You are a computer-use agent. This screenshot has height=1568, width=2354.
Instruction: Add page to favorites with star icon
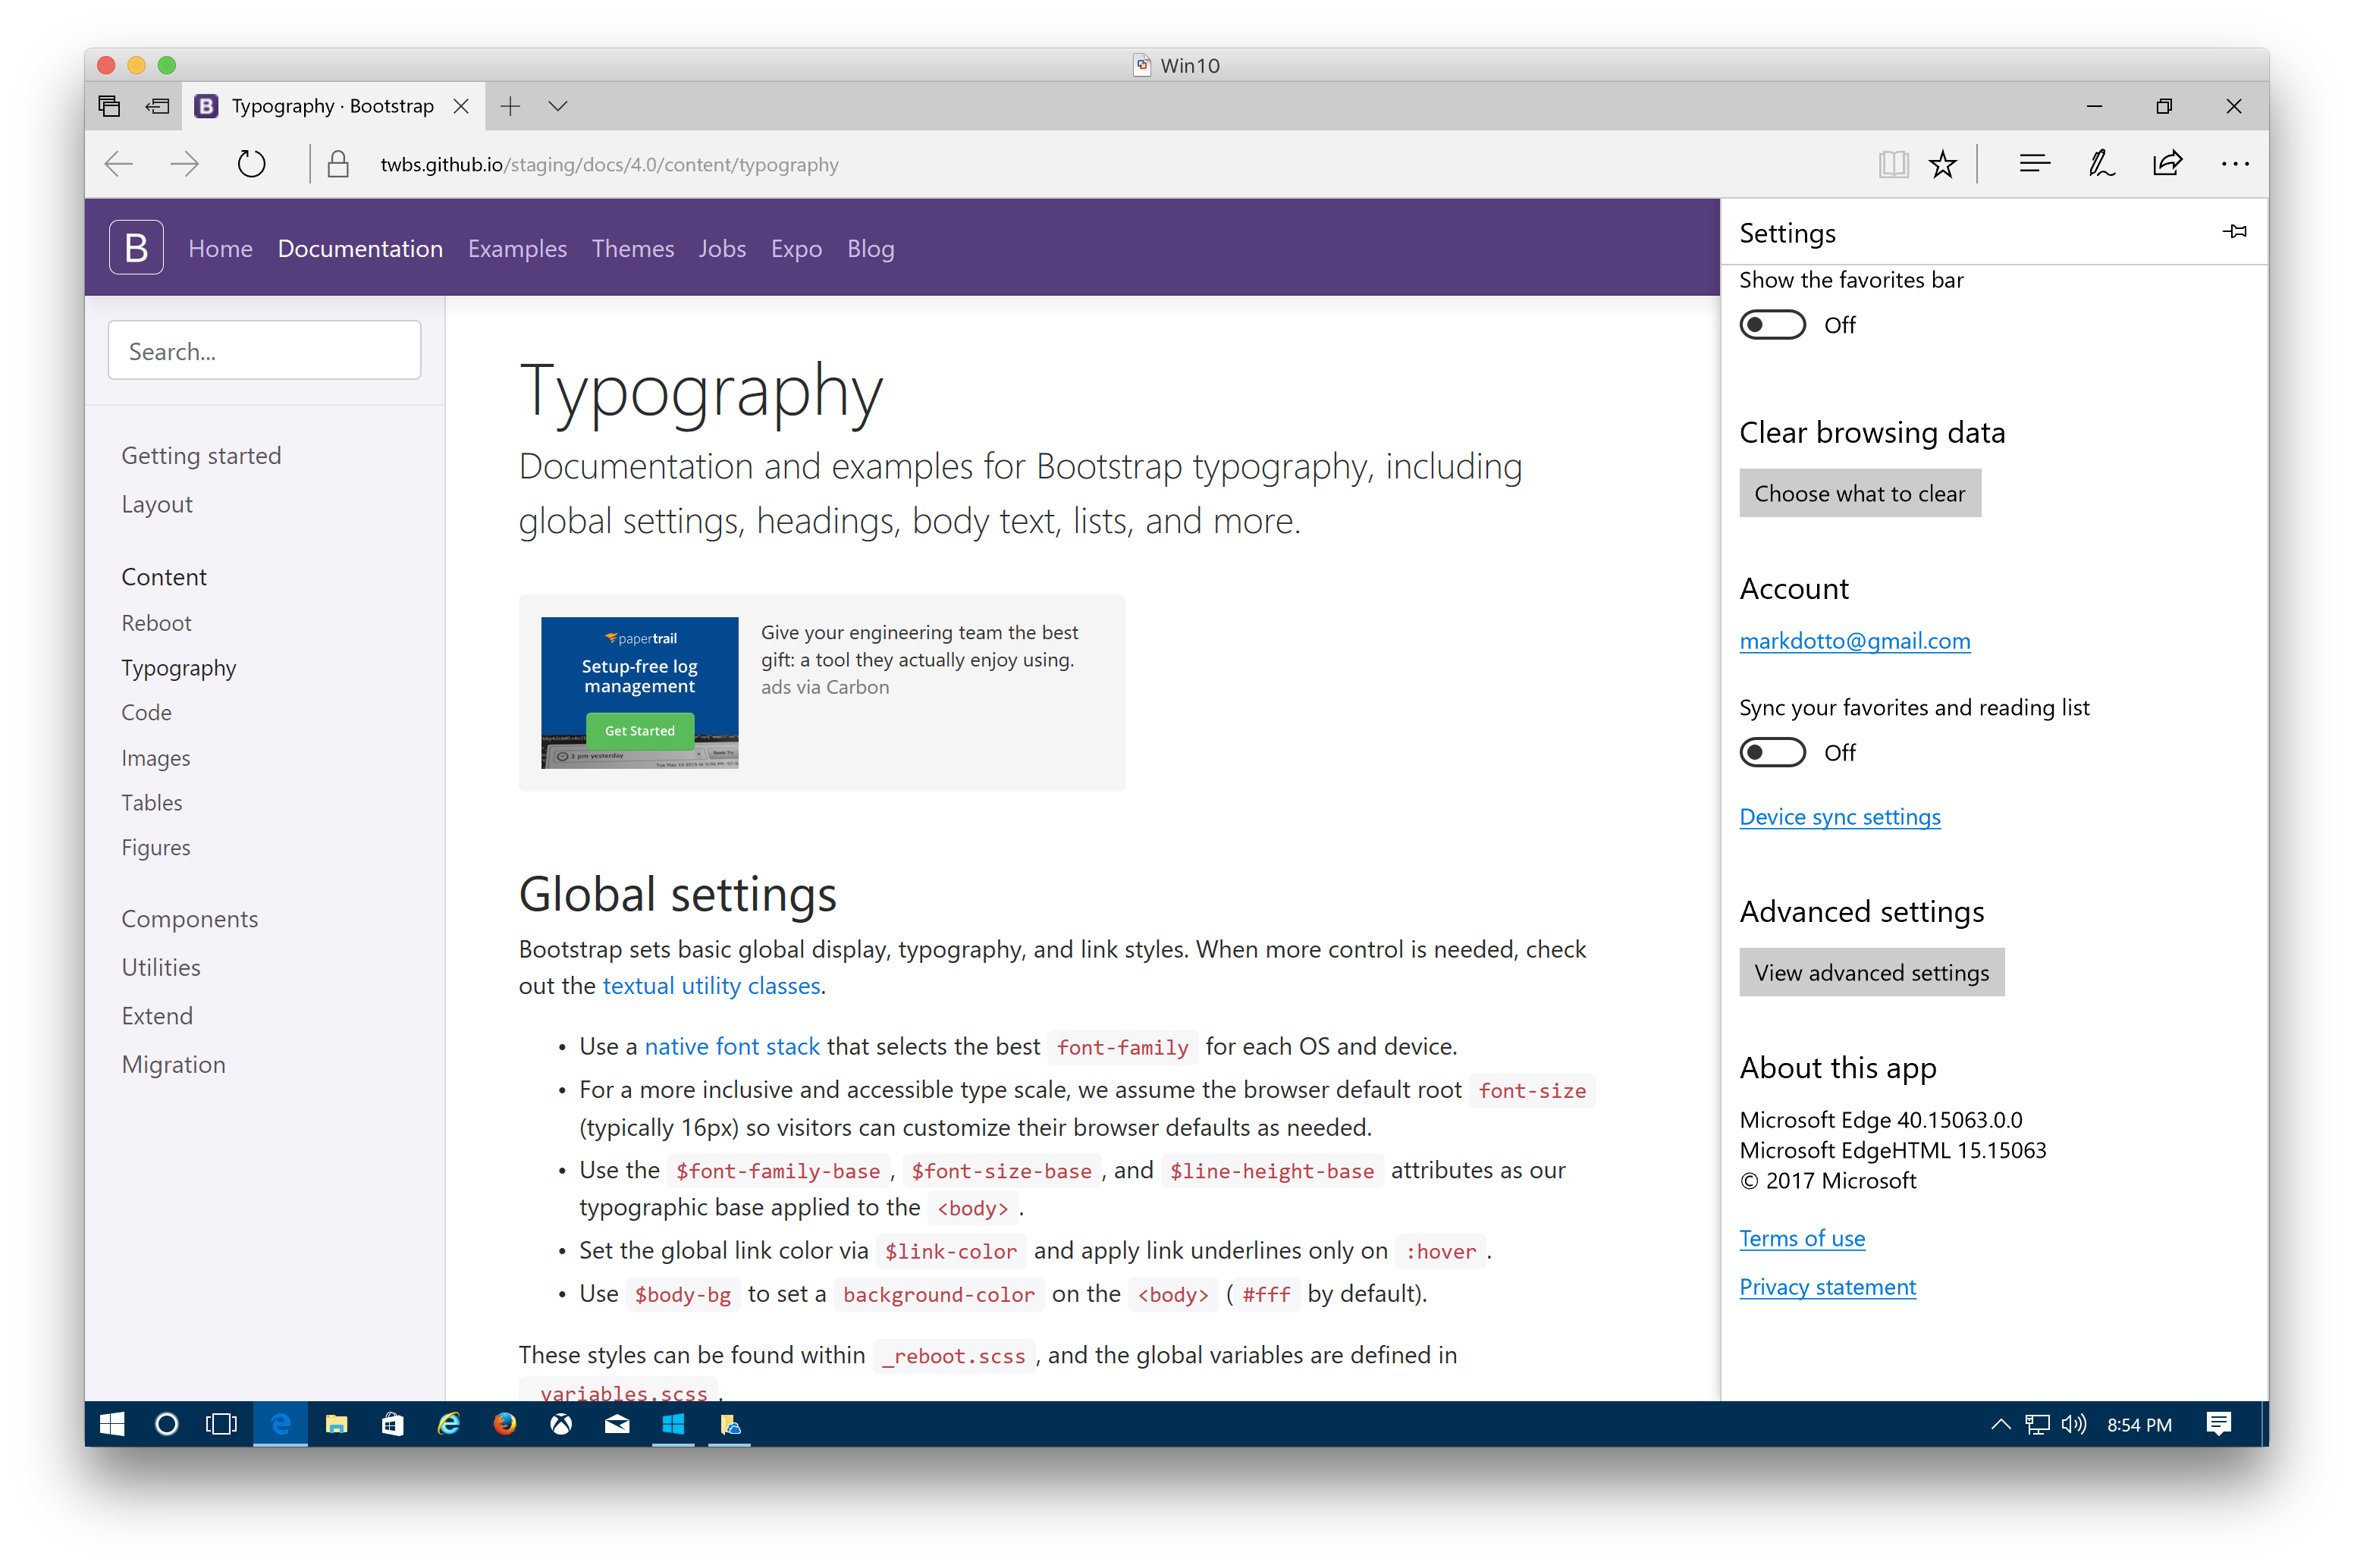point(1942,164)
